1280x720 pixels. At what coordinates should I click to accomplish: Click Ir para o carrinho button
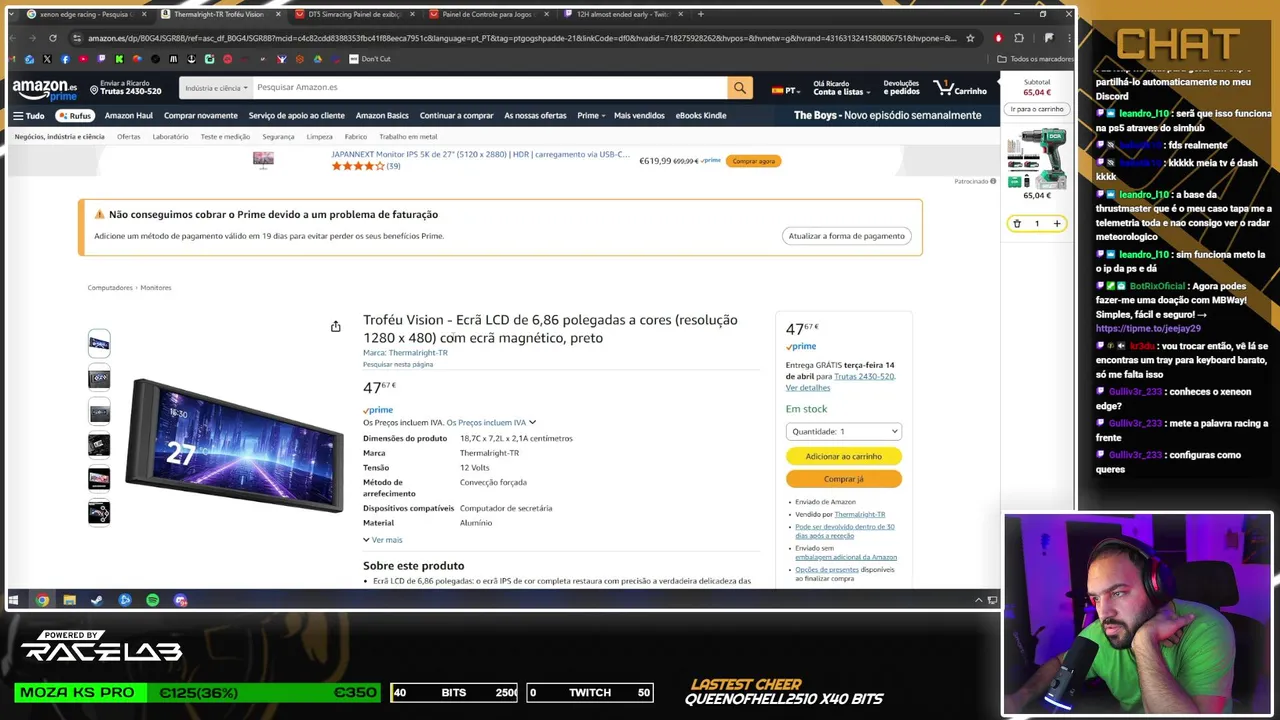click(1036, 109)
